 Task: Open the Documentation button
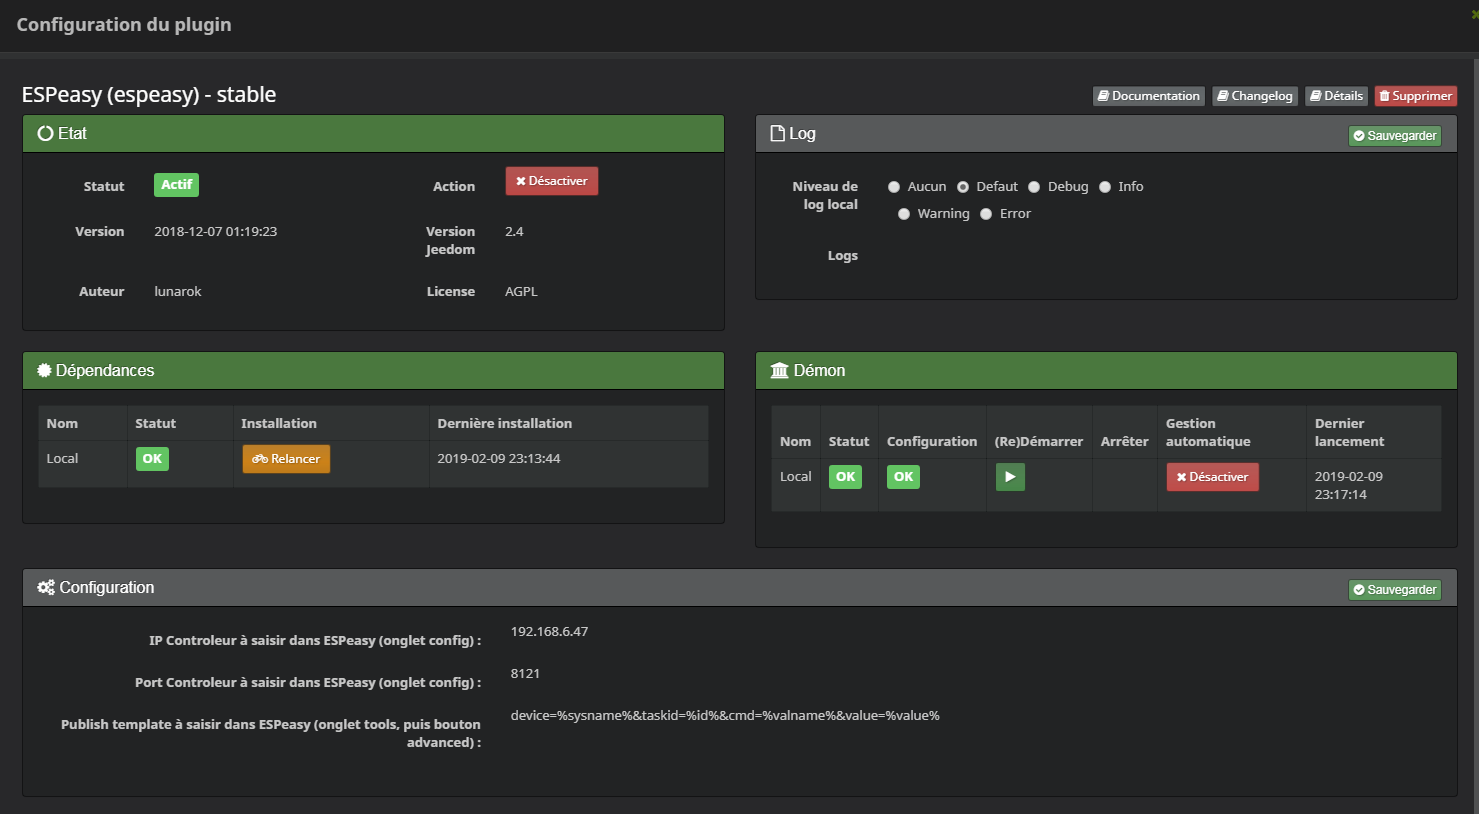(x=1148, y=96)
